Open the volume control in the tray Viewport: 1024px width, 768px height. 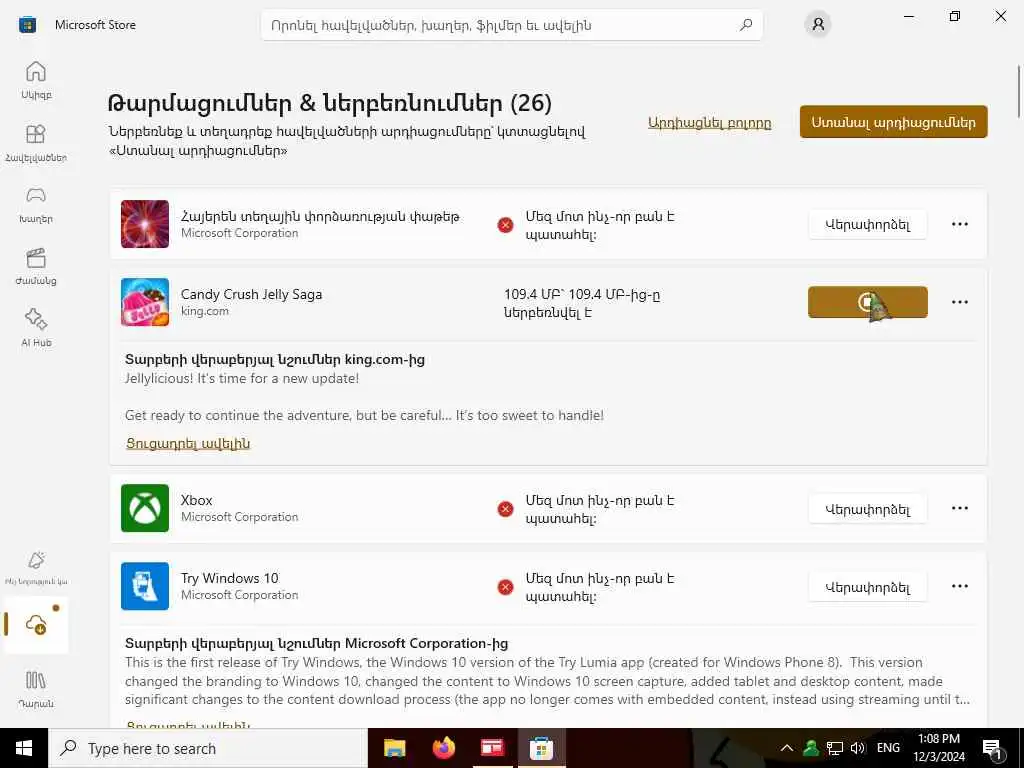pyautogui.click(x=858, y=748)
